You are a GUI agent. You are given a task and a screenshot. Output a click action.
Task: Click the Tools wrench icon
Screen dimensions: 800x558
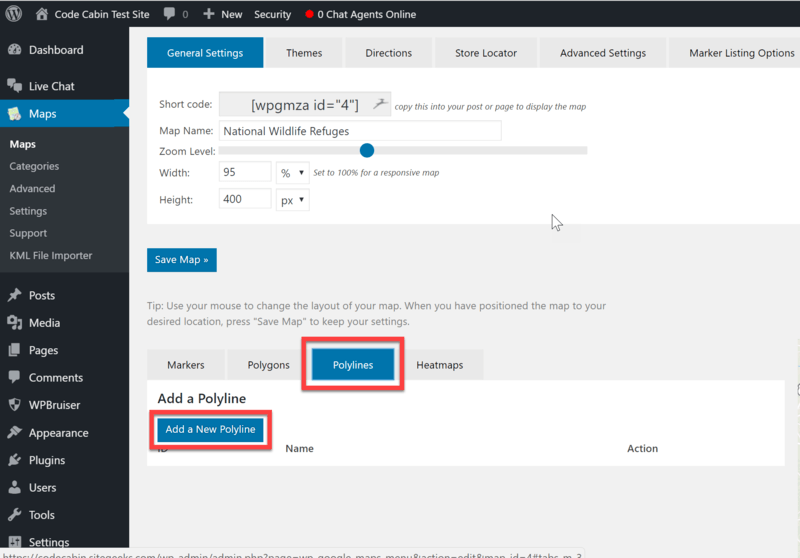point(15,514)
